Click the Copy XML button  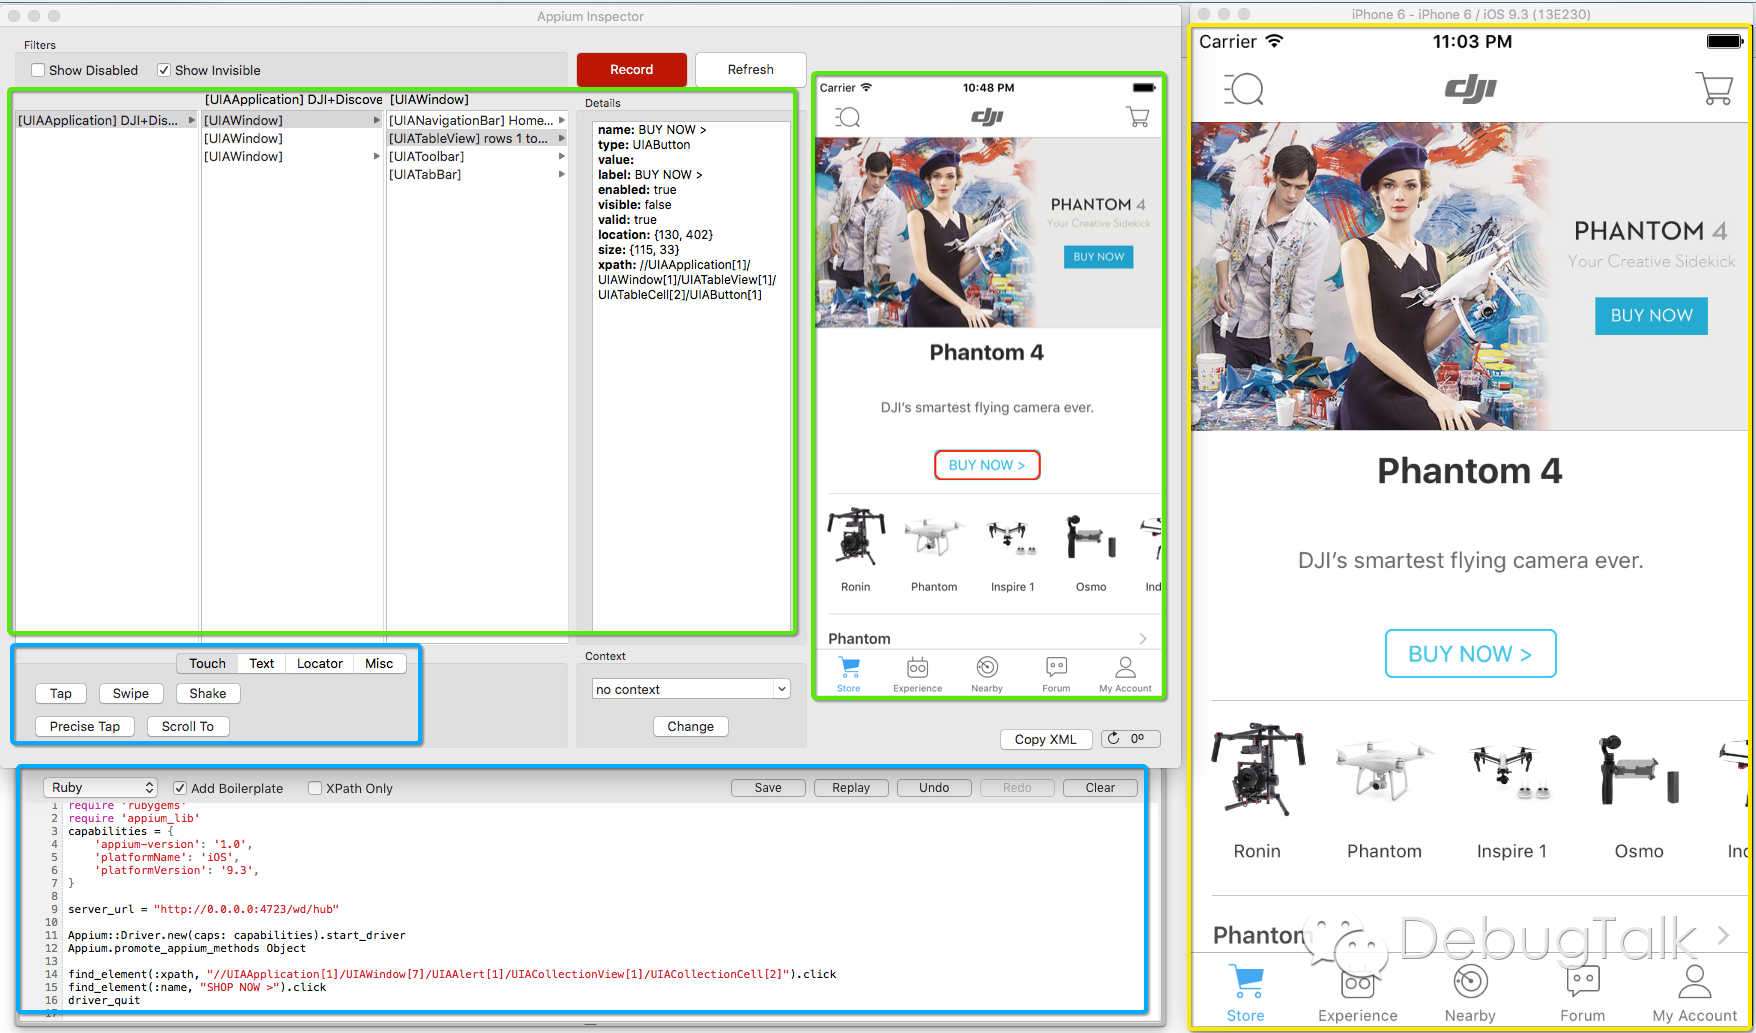click(1046, 739)
